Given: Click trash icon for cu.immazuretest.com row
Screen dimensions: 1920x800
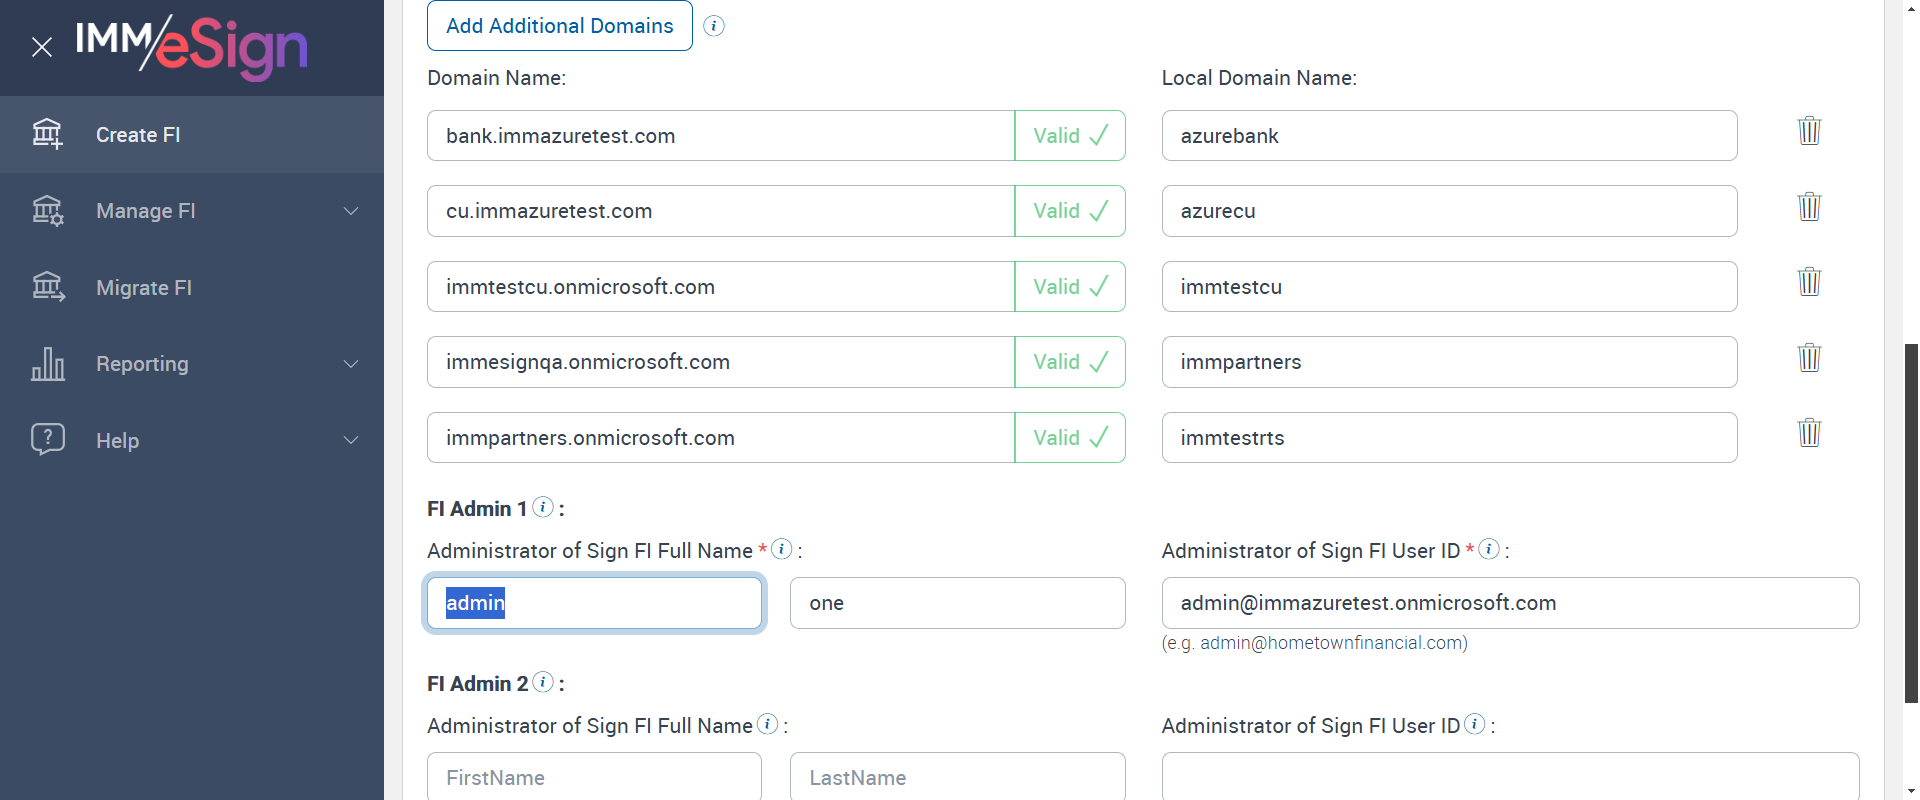Looking at the screenshot, I should (1809, 207).
